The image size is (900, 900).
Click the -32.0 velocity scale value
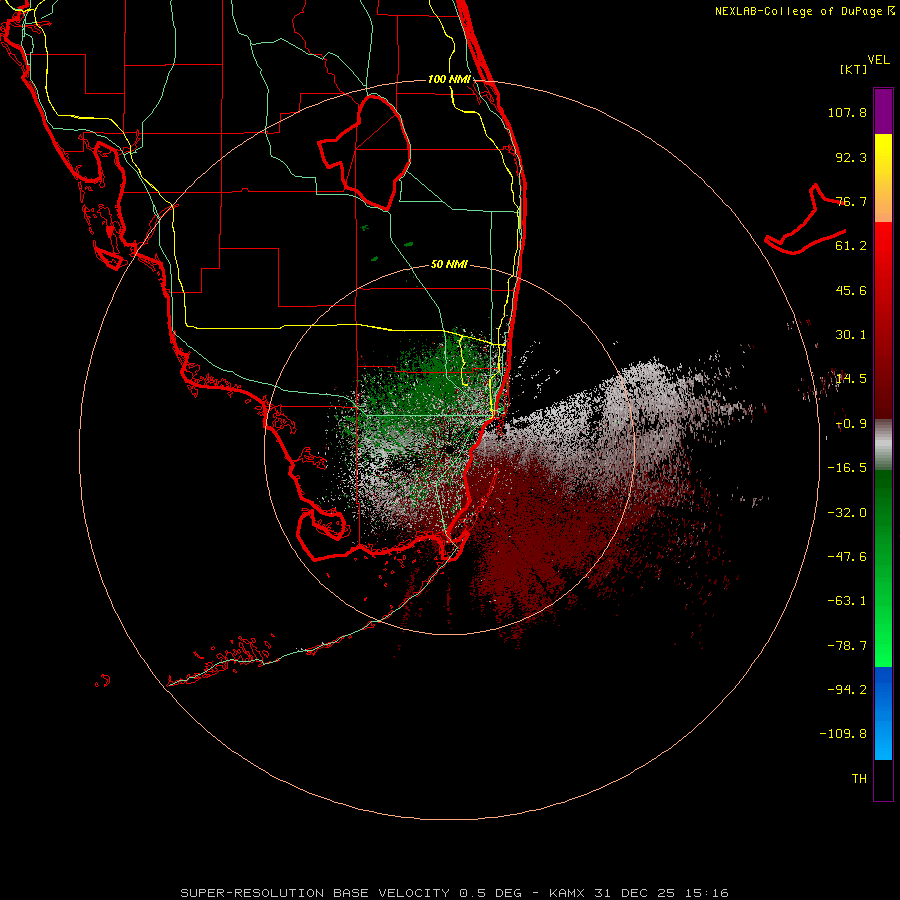pos(847,513)
